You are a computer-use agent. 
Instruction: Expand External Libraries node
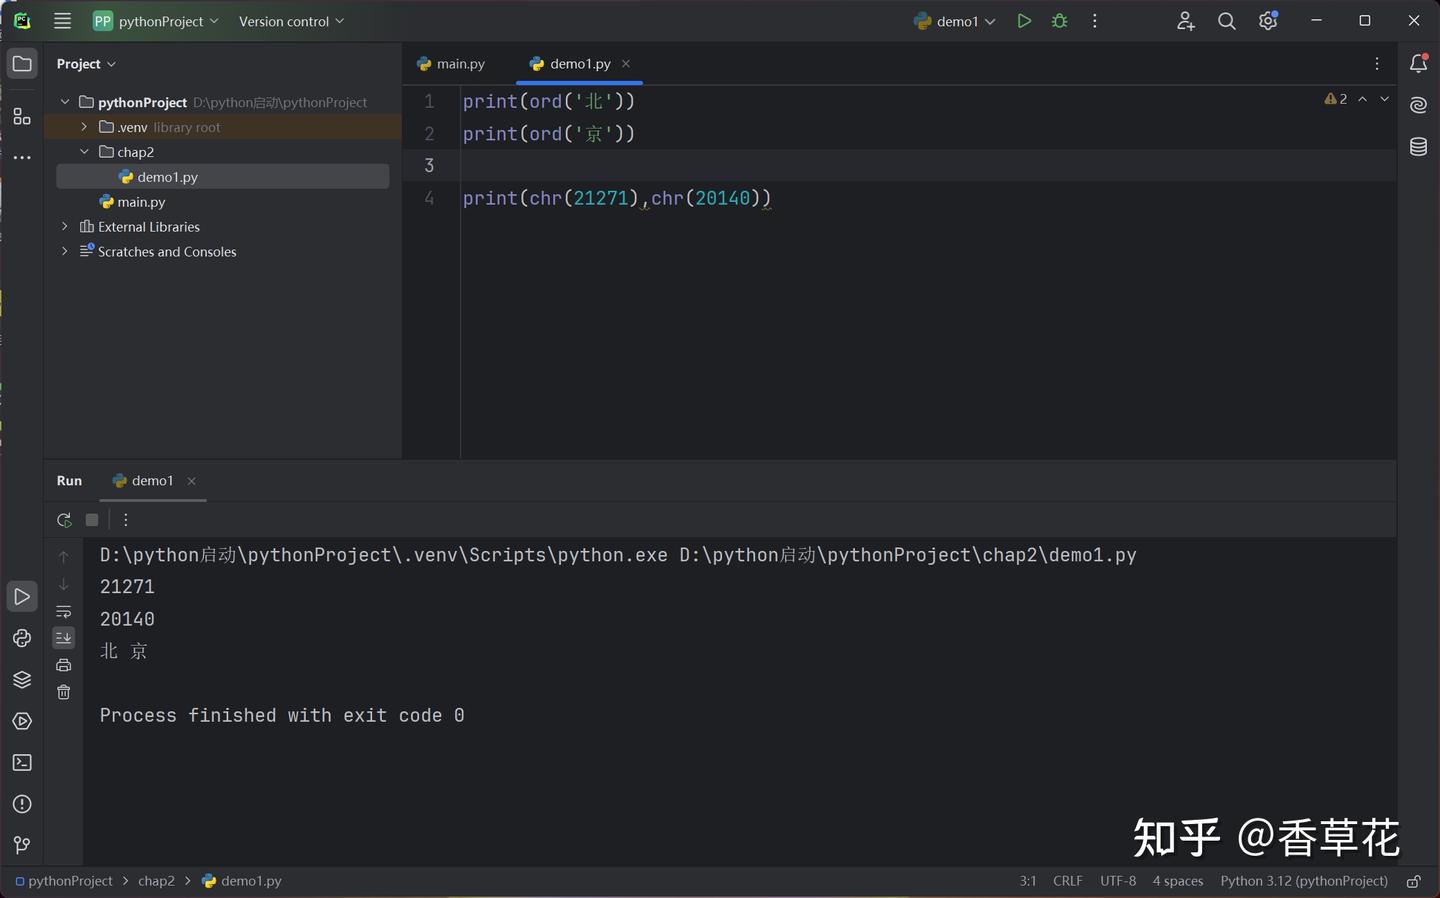(65, 227)
